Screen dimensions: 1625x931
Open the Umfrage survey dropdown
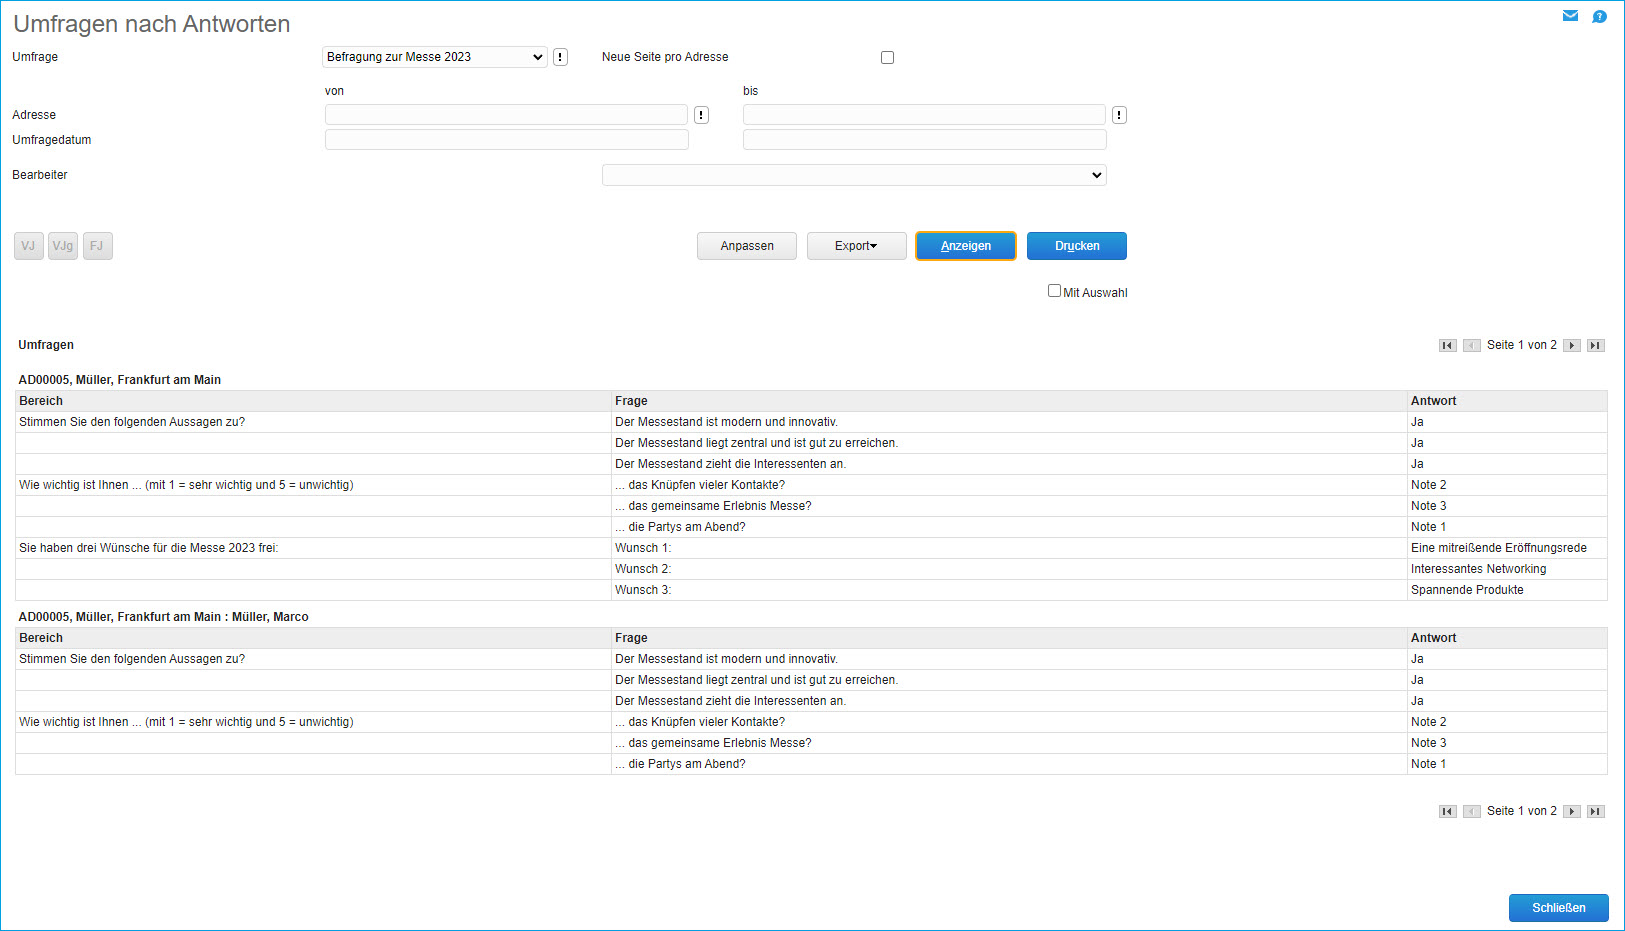(434, 57)
